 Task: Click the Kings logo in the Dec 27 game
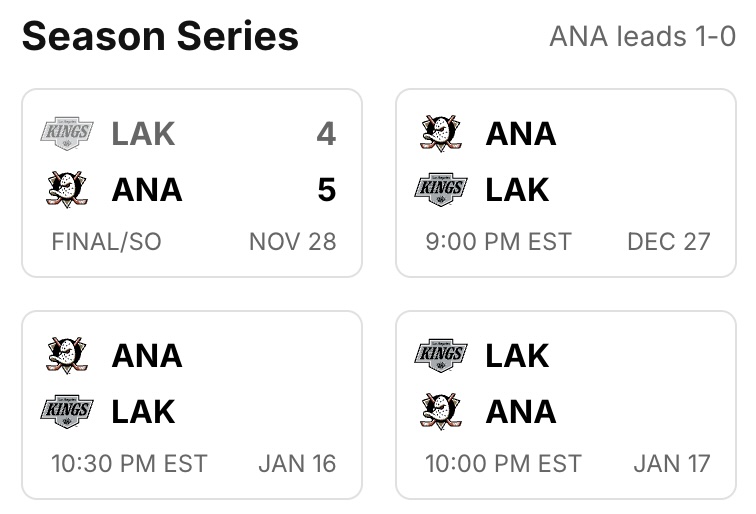(x=441, y=189)
